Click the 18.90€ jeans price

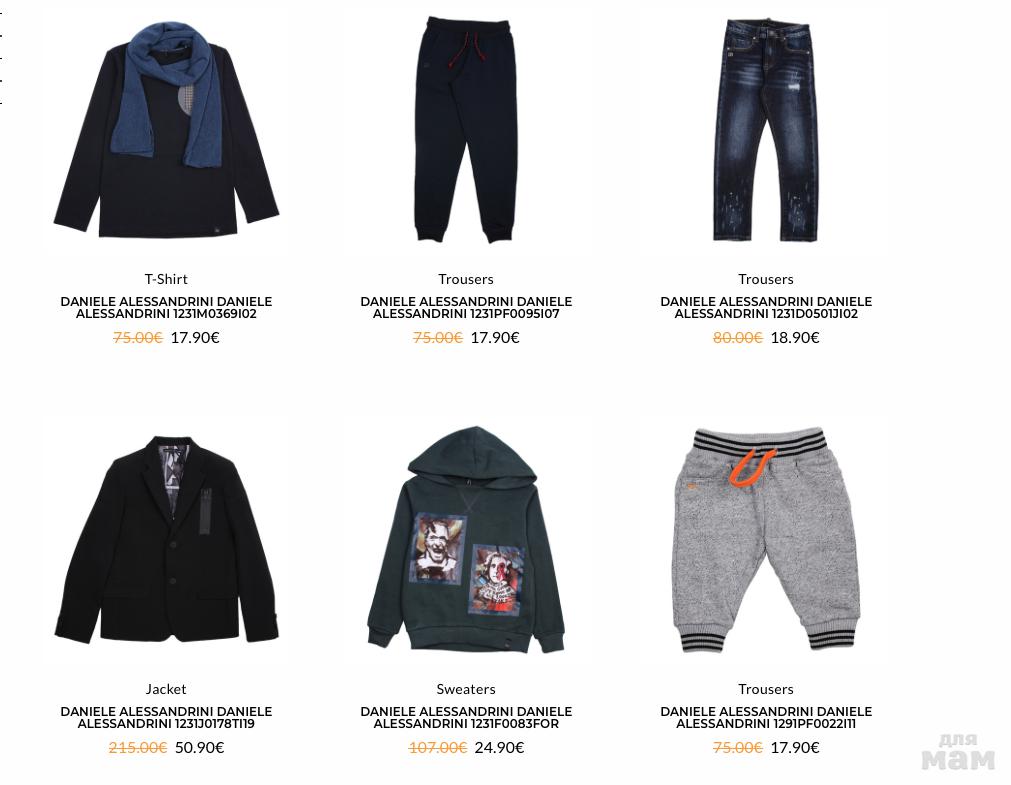(795, 337)
